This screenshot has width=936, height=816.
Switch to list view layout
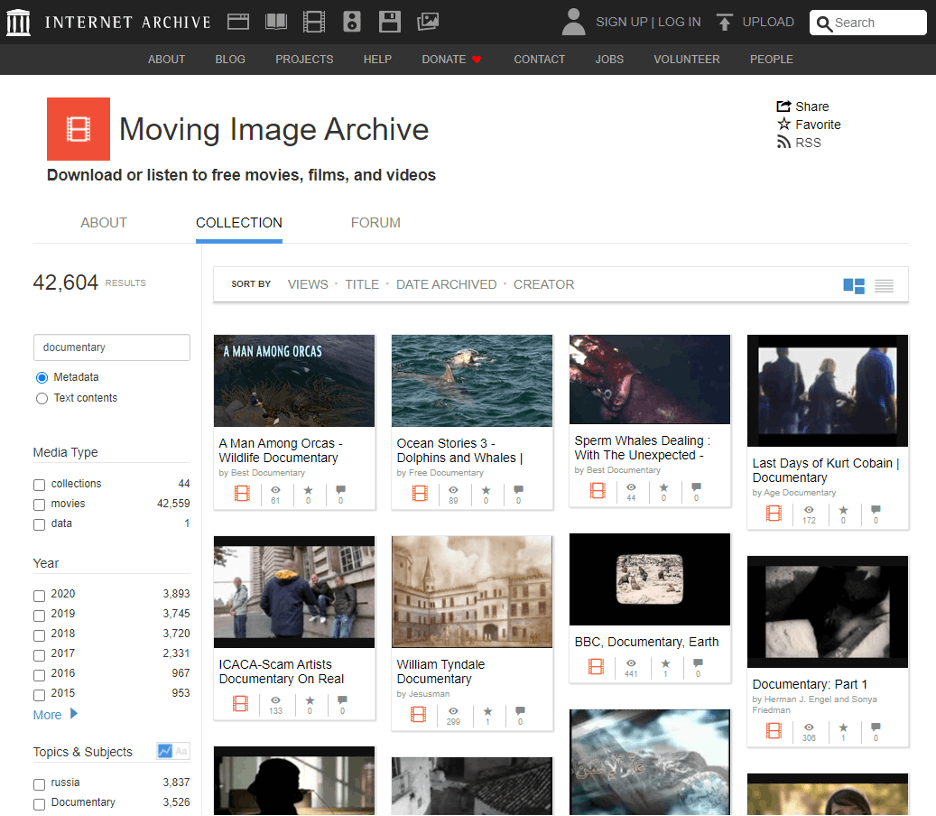(x=884, y=286)
